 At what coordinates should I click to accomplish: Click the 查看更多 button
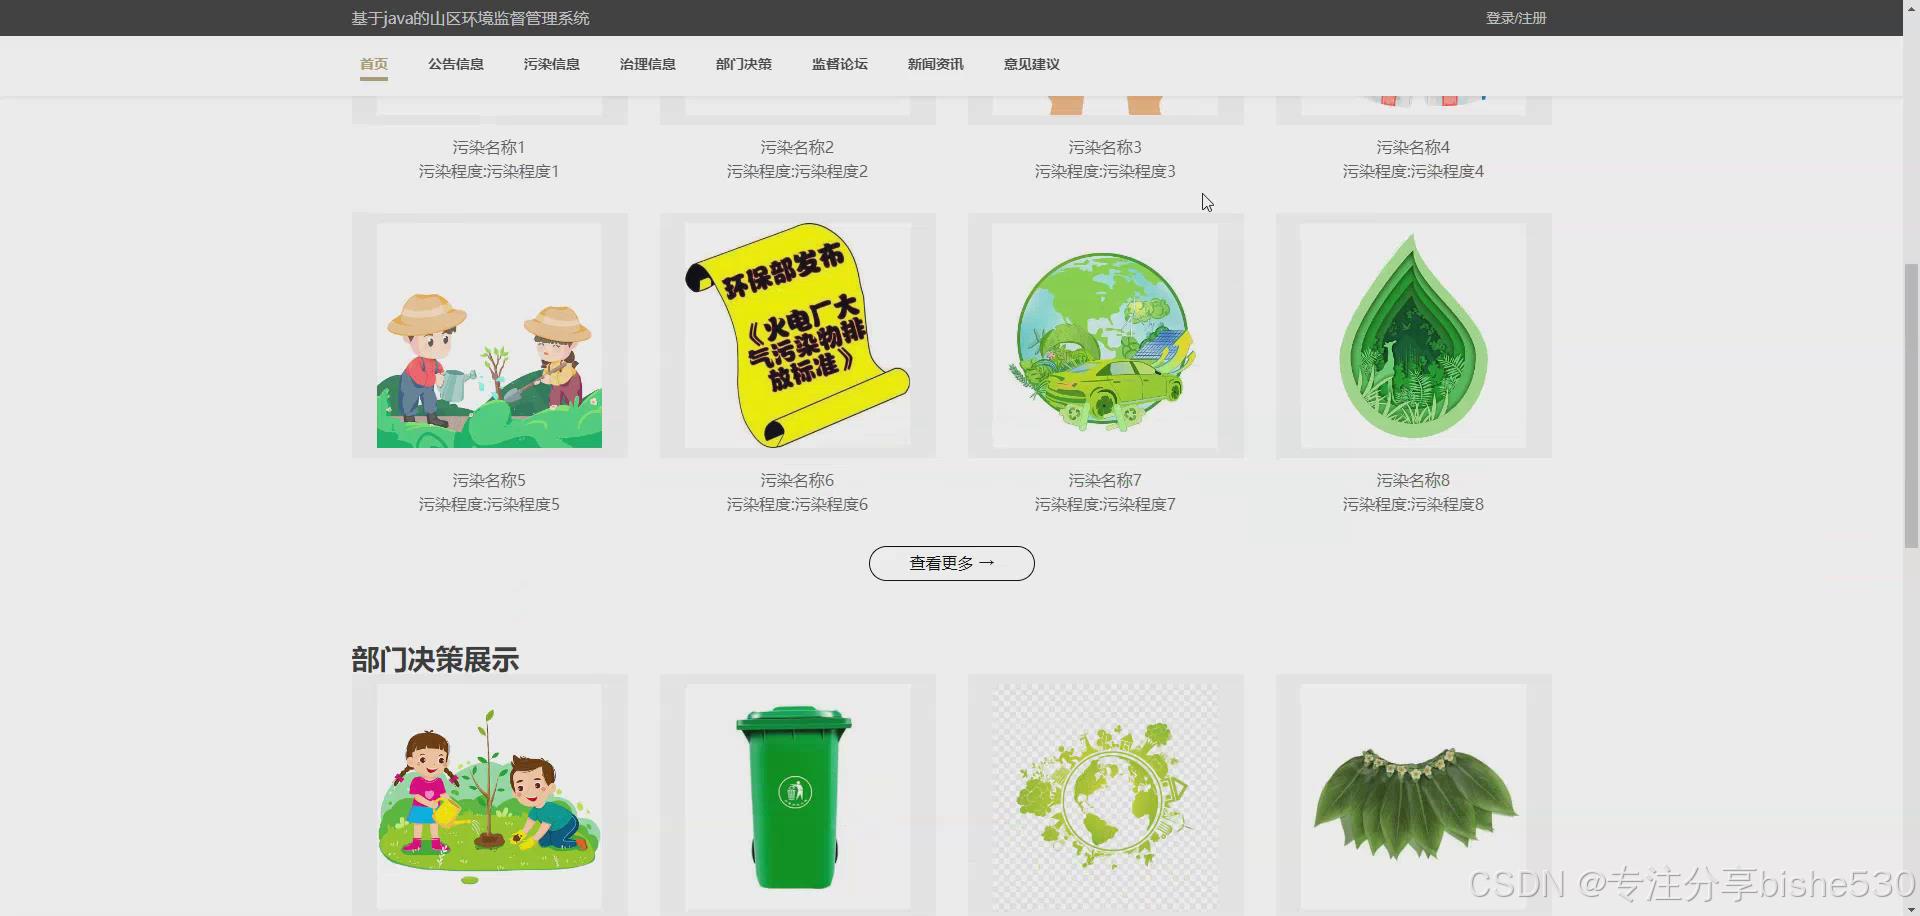pyautogui.click(x=952, y=563)
